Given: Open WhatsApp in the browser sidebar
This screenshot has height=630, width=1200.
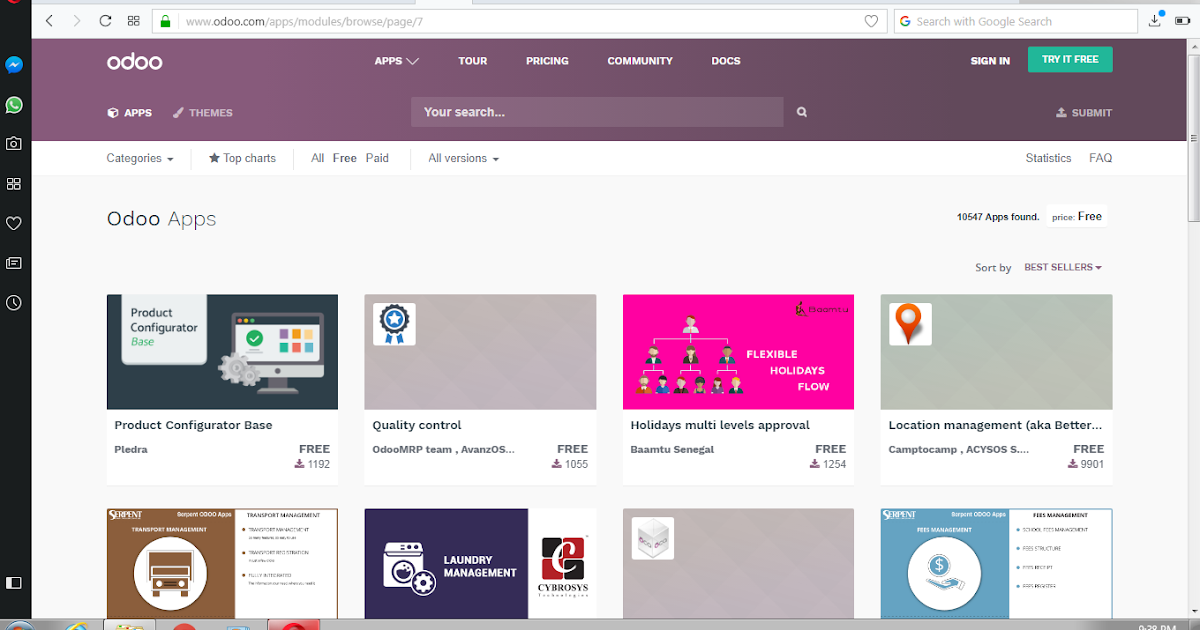Looking at the screenshot, I should pyautogui.click(x=14, y=105).
